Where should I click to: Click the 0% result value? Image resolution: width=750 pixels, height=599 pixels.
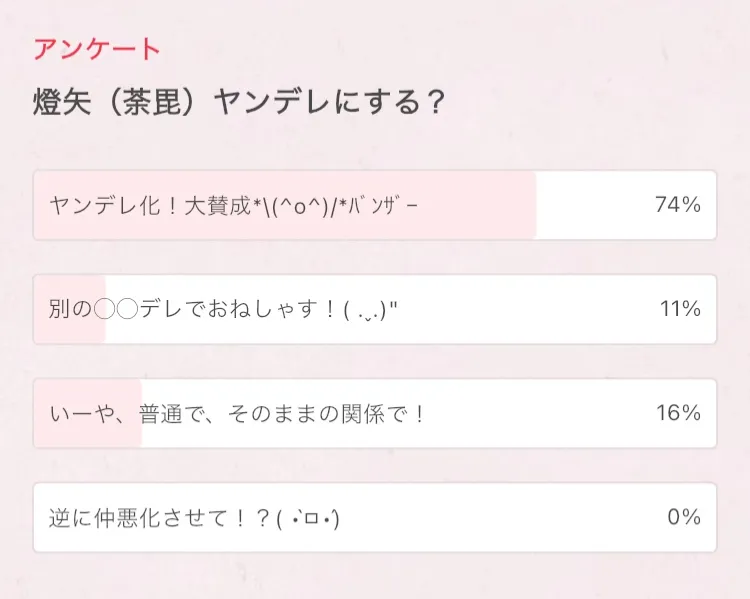(x=684, y=517)
